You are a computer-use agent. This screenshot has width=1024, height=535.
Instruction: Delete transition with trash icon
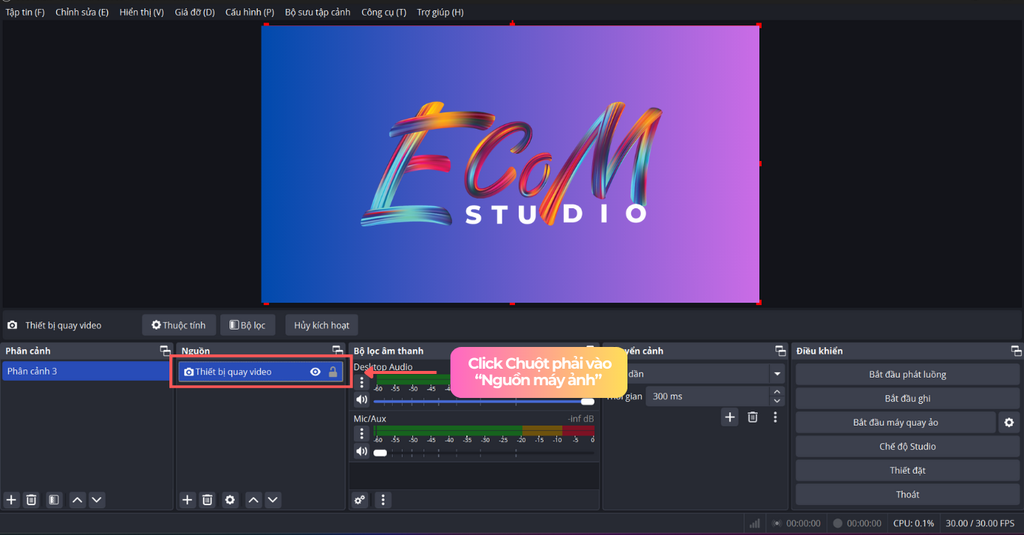pyautogui.click(x=752, y=417)
